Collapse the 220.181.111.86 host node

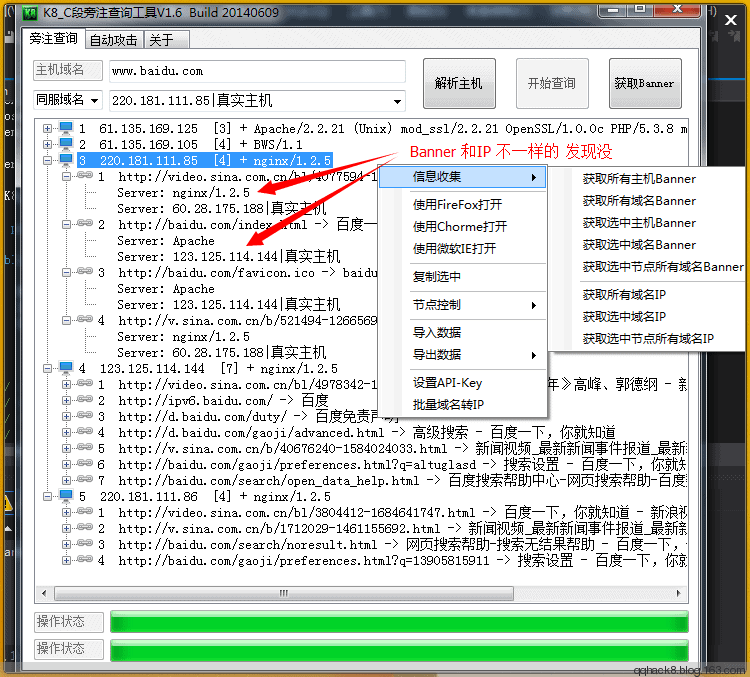pos(47,497)
